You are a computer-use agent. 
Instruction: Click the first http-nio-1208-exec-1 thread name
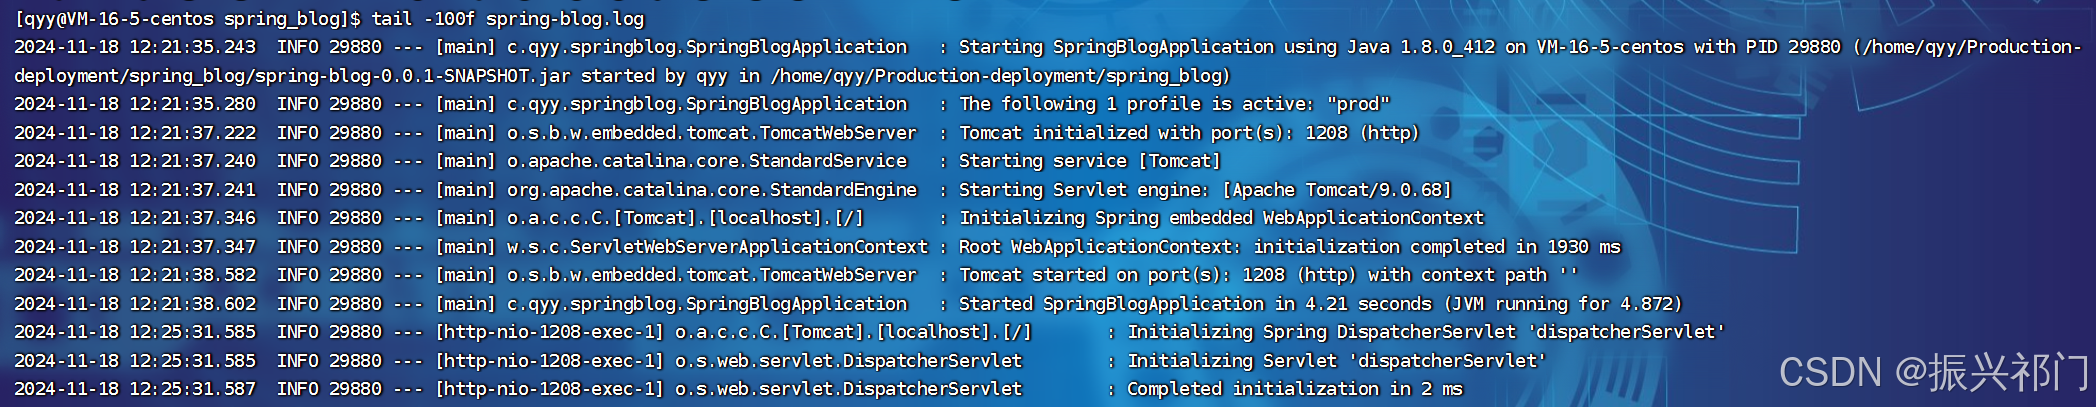(x=549, y=332)
